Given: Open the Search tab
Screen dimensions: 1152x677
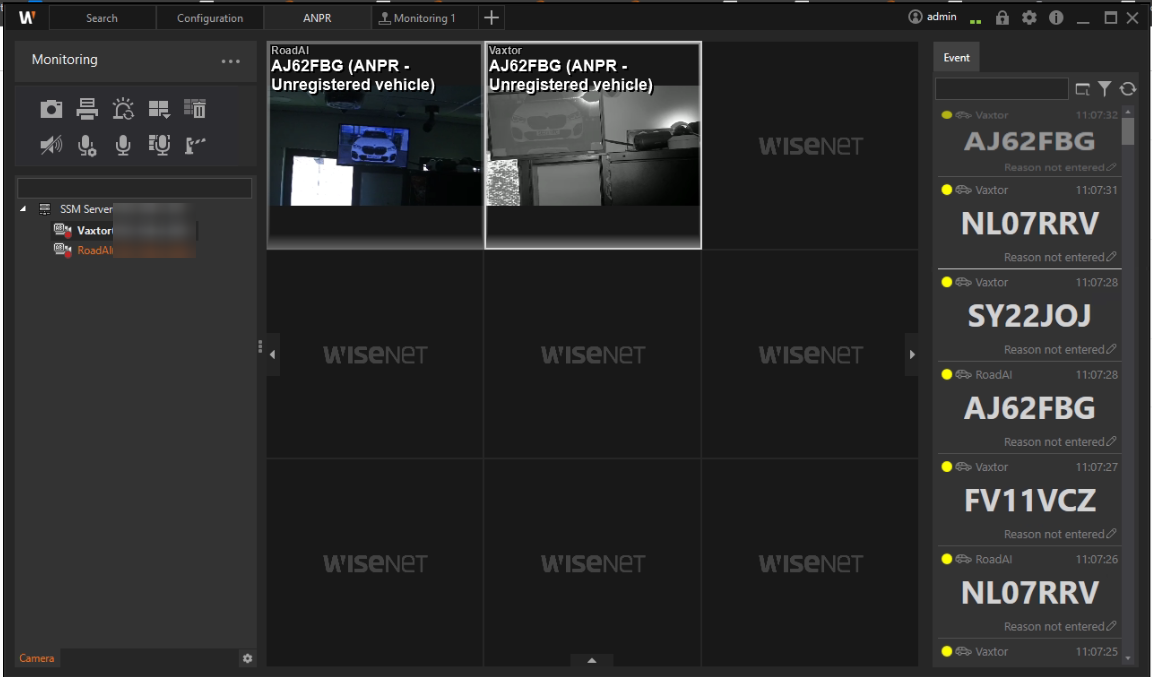Looking at the screenshot, I should coord(102,18).
